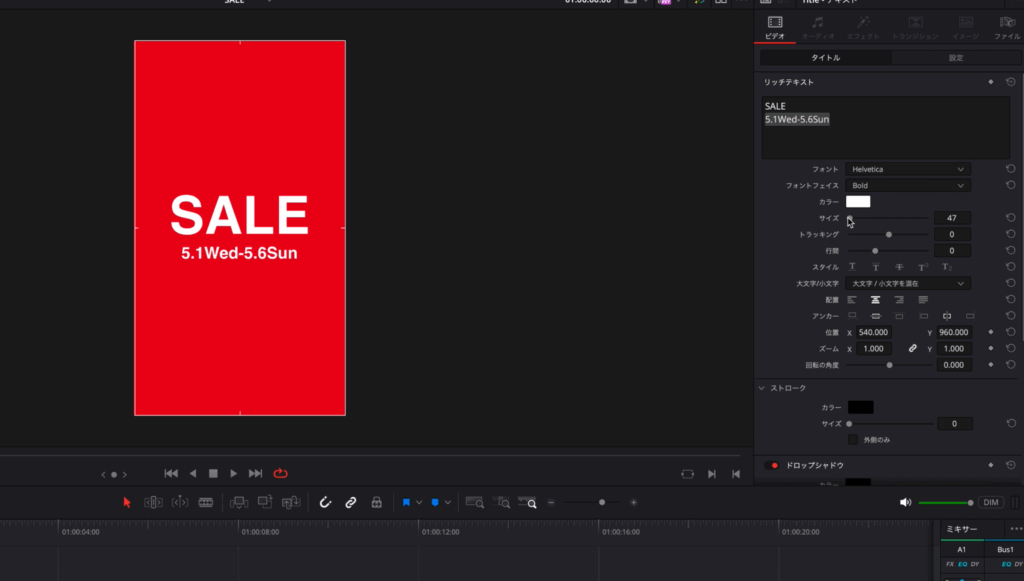The width and height of the screenshot is (1024, 581).
Task: Toggle the linked selection chain icon
Action: point(351,502)
